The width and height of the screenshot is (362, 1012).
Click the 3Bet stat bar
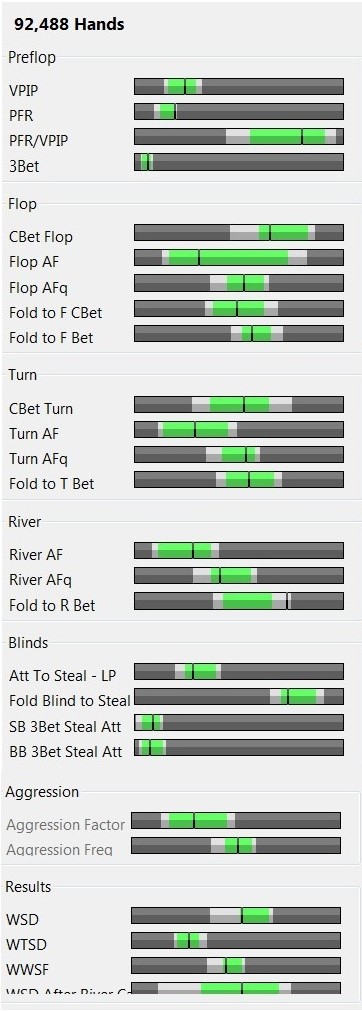[239, 161]
